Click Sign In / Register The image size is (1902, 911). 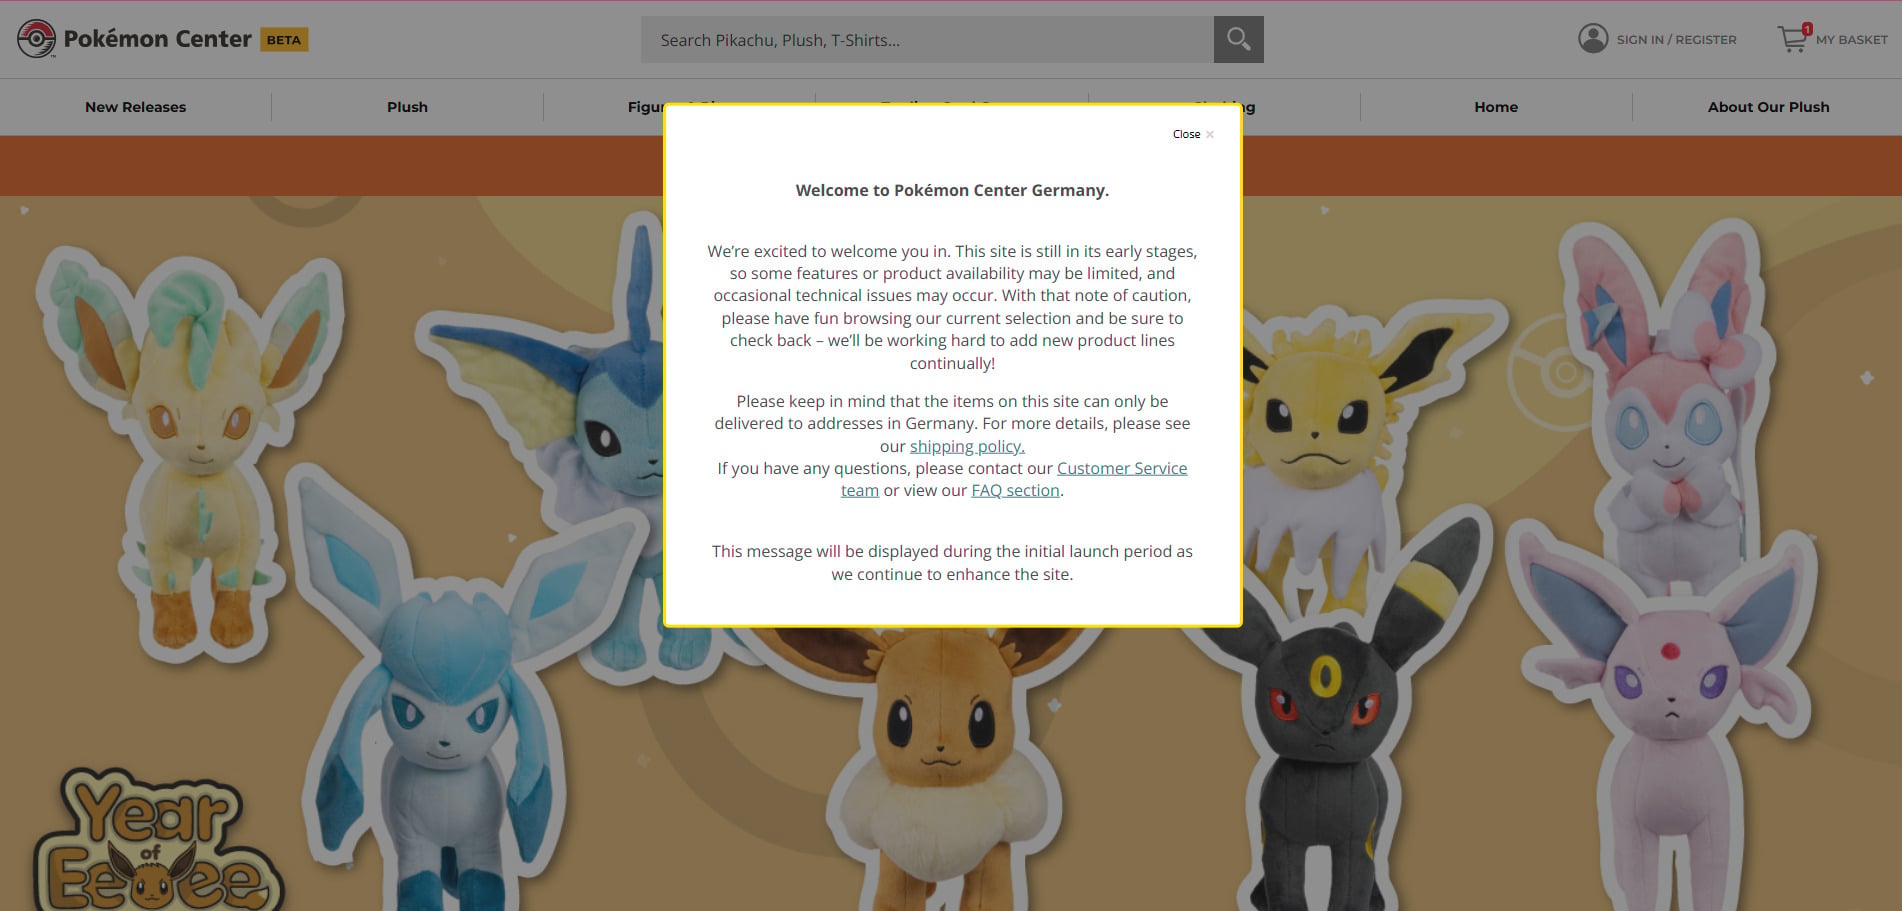point(1676,40)
